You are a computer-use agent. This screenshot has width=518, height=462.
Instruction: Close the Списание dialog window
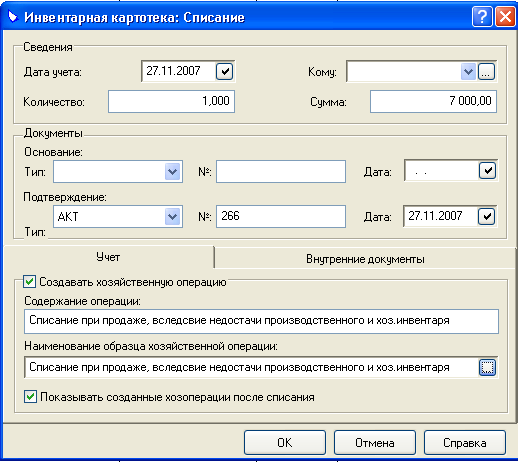pyautogui.click(x=505, y=16)
